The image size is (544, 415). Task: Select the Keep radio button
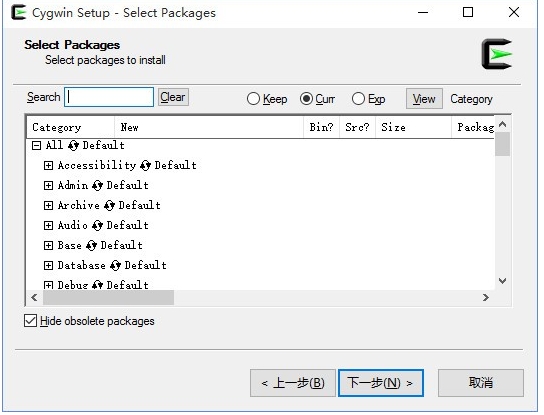(253, 99)
